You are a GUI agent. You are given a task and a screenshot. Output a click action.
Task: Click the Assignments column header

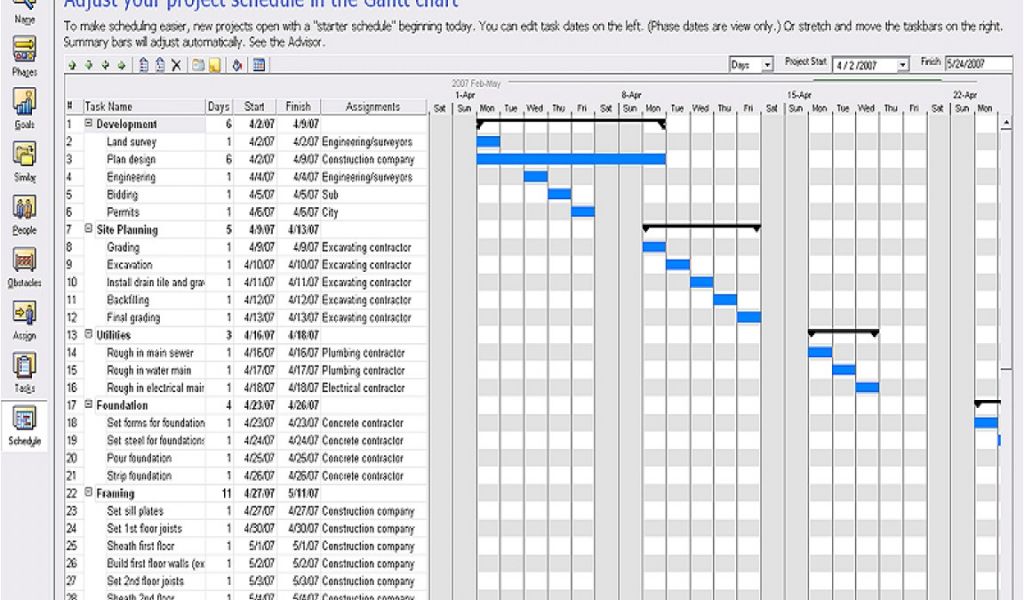coord(372,106)
